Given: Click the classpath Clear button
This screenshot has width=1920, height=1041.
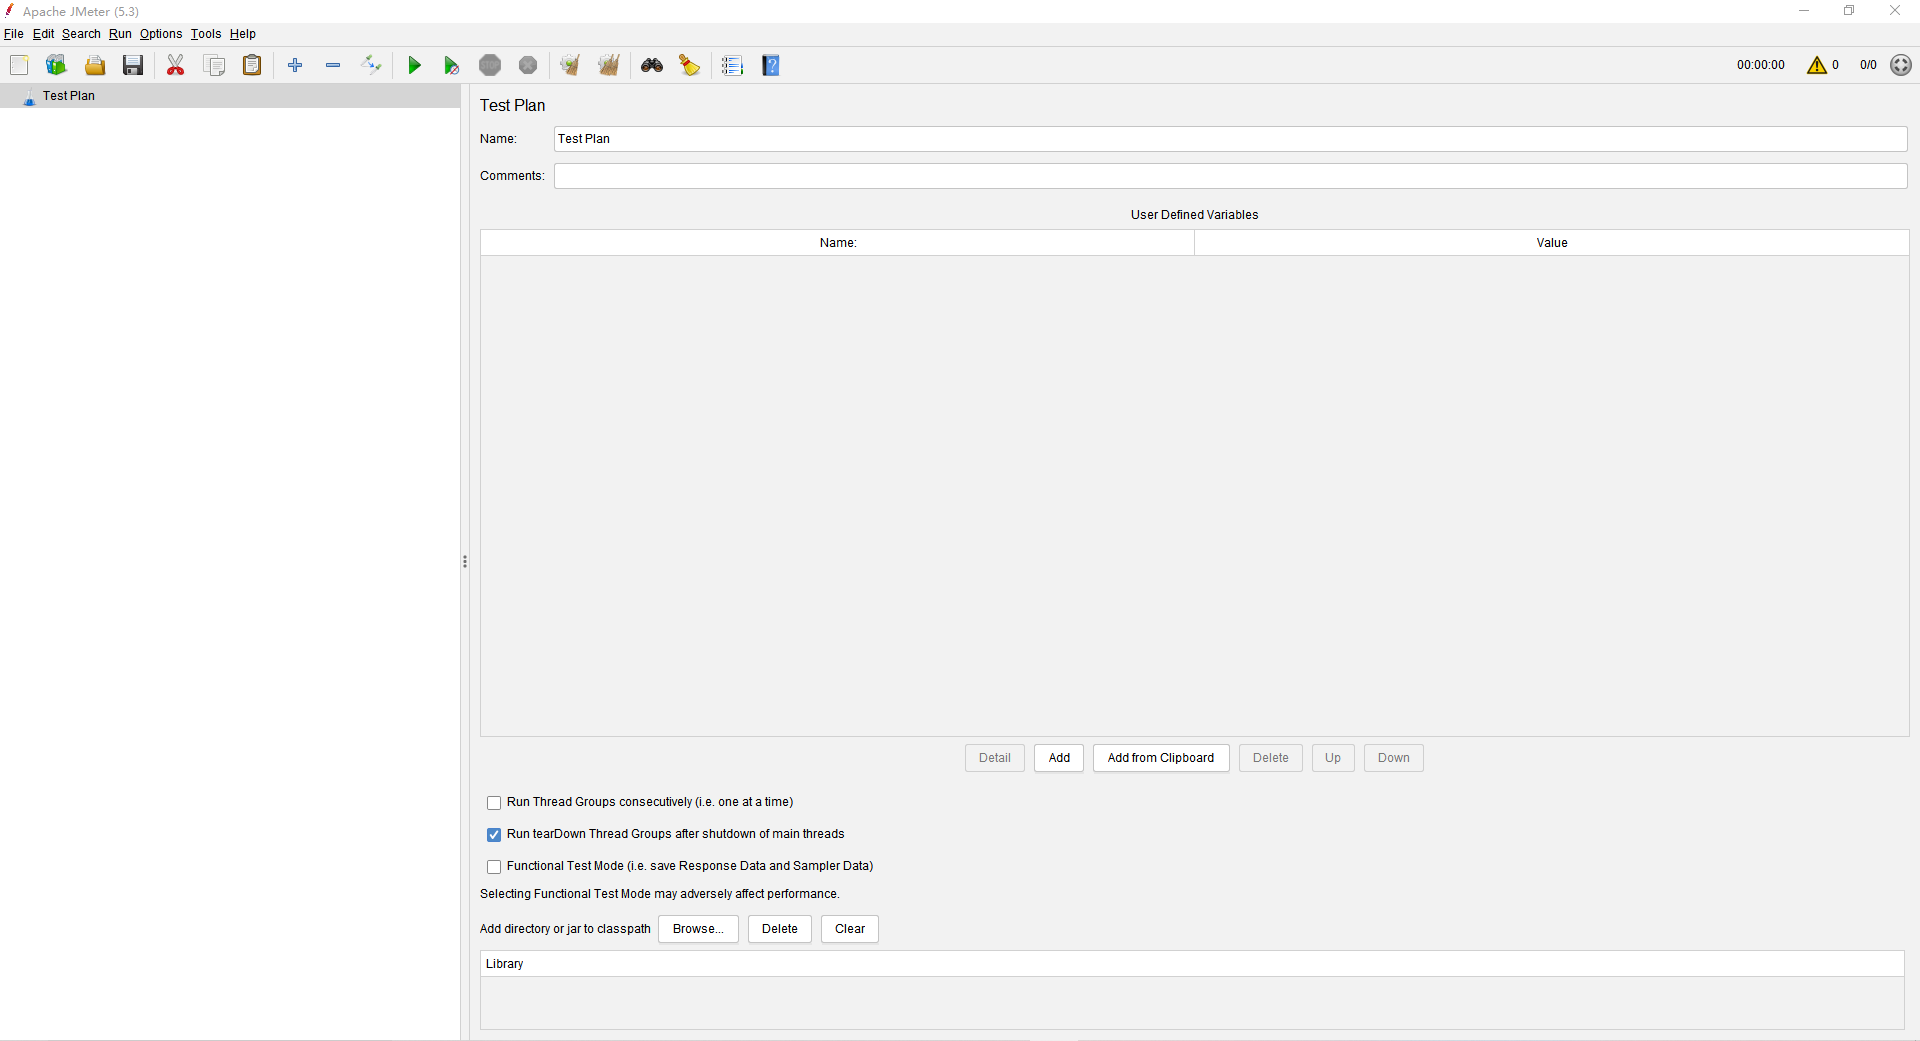Looking at the screenshot, I should pos(850,929).
